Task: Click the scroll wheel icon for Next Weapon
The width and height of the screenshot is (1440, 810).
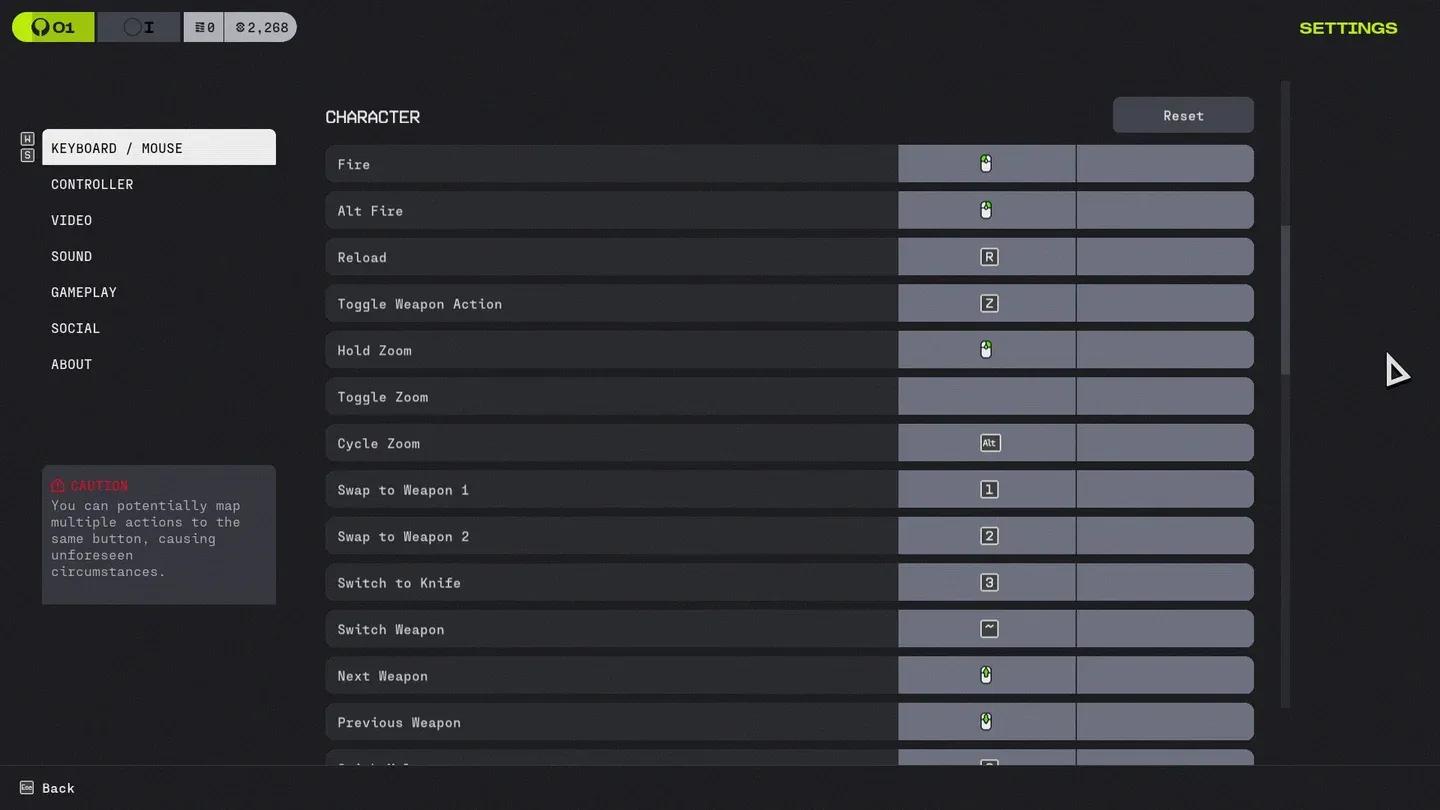Action: pos(986,674)
